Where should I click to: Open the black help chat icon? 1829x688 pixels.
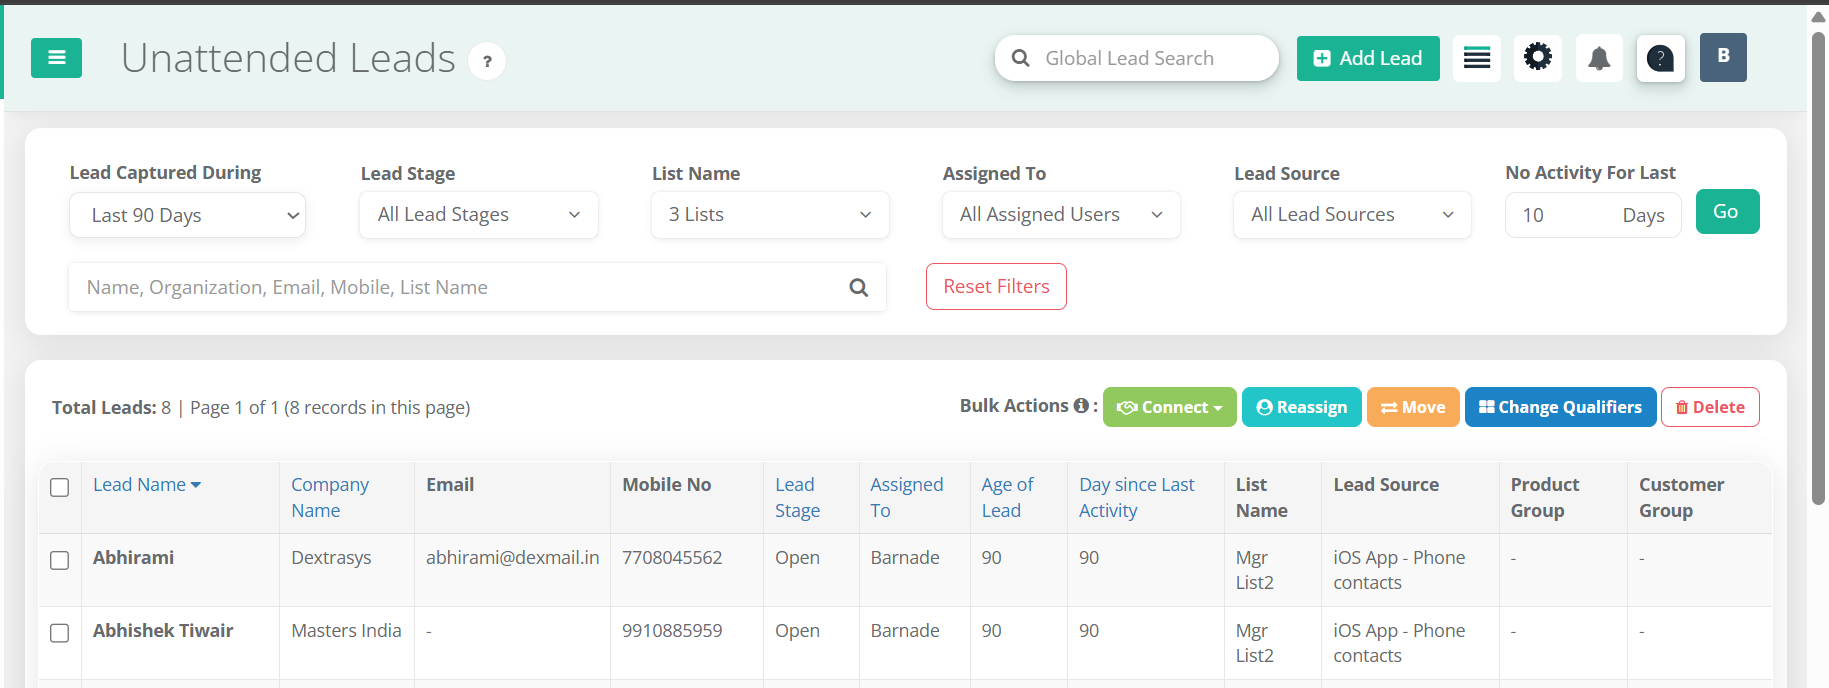click(1661, 58)
